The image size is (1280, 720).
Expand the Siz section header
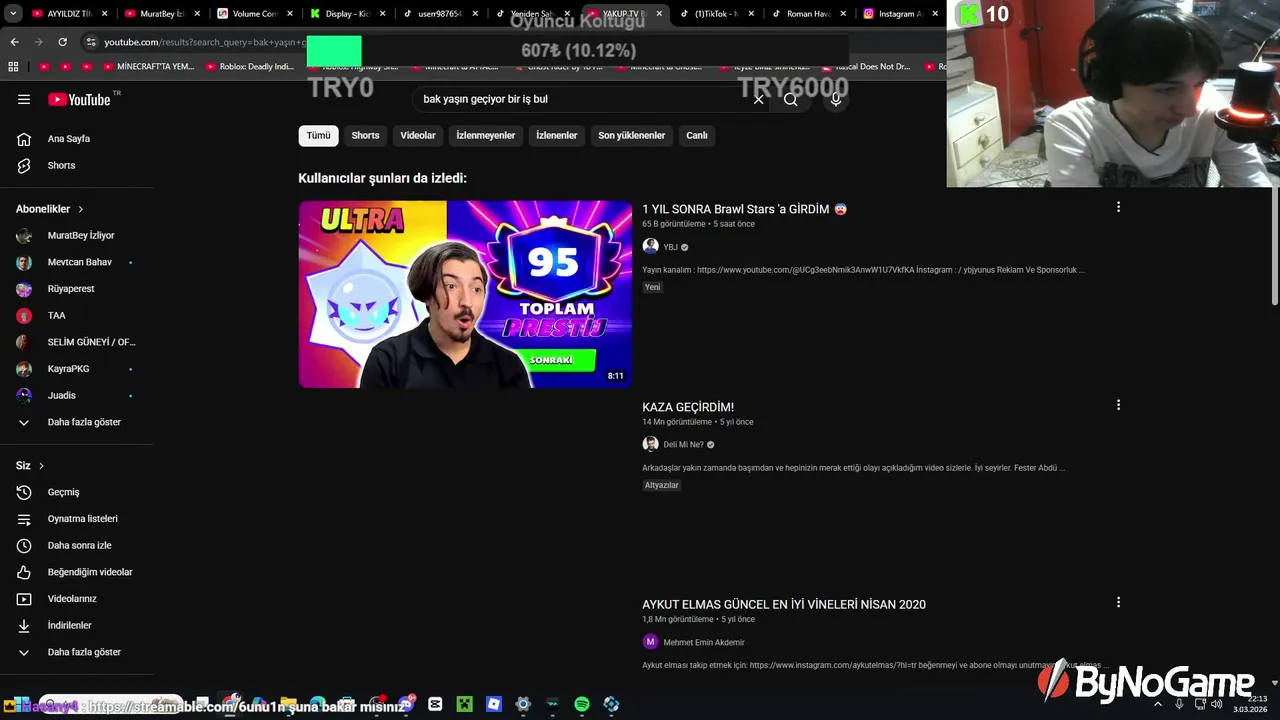point(30,466)
